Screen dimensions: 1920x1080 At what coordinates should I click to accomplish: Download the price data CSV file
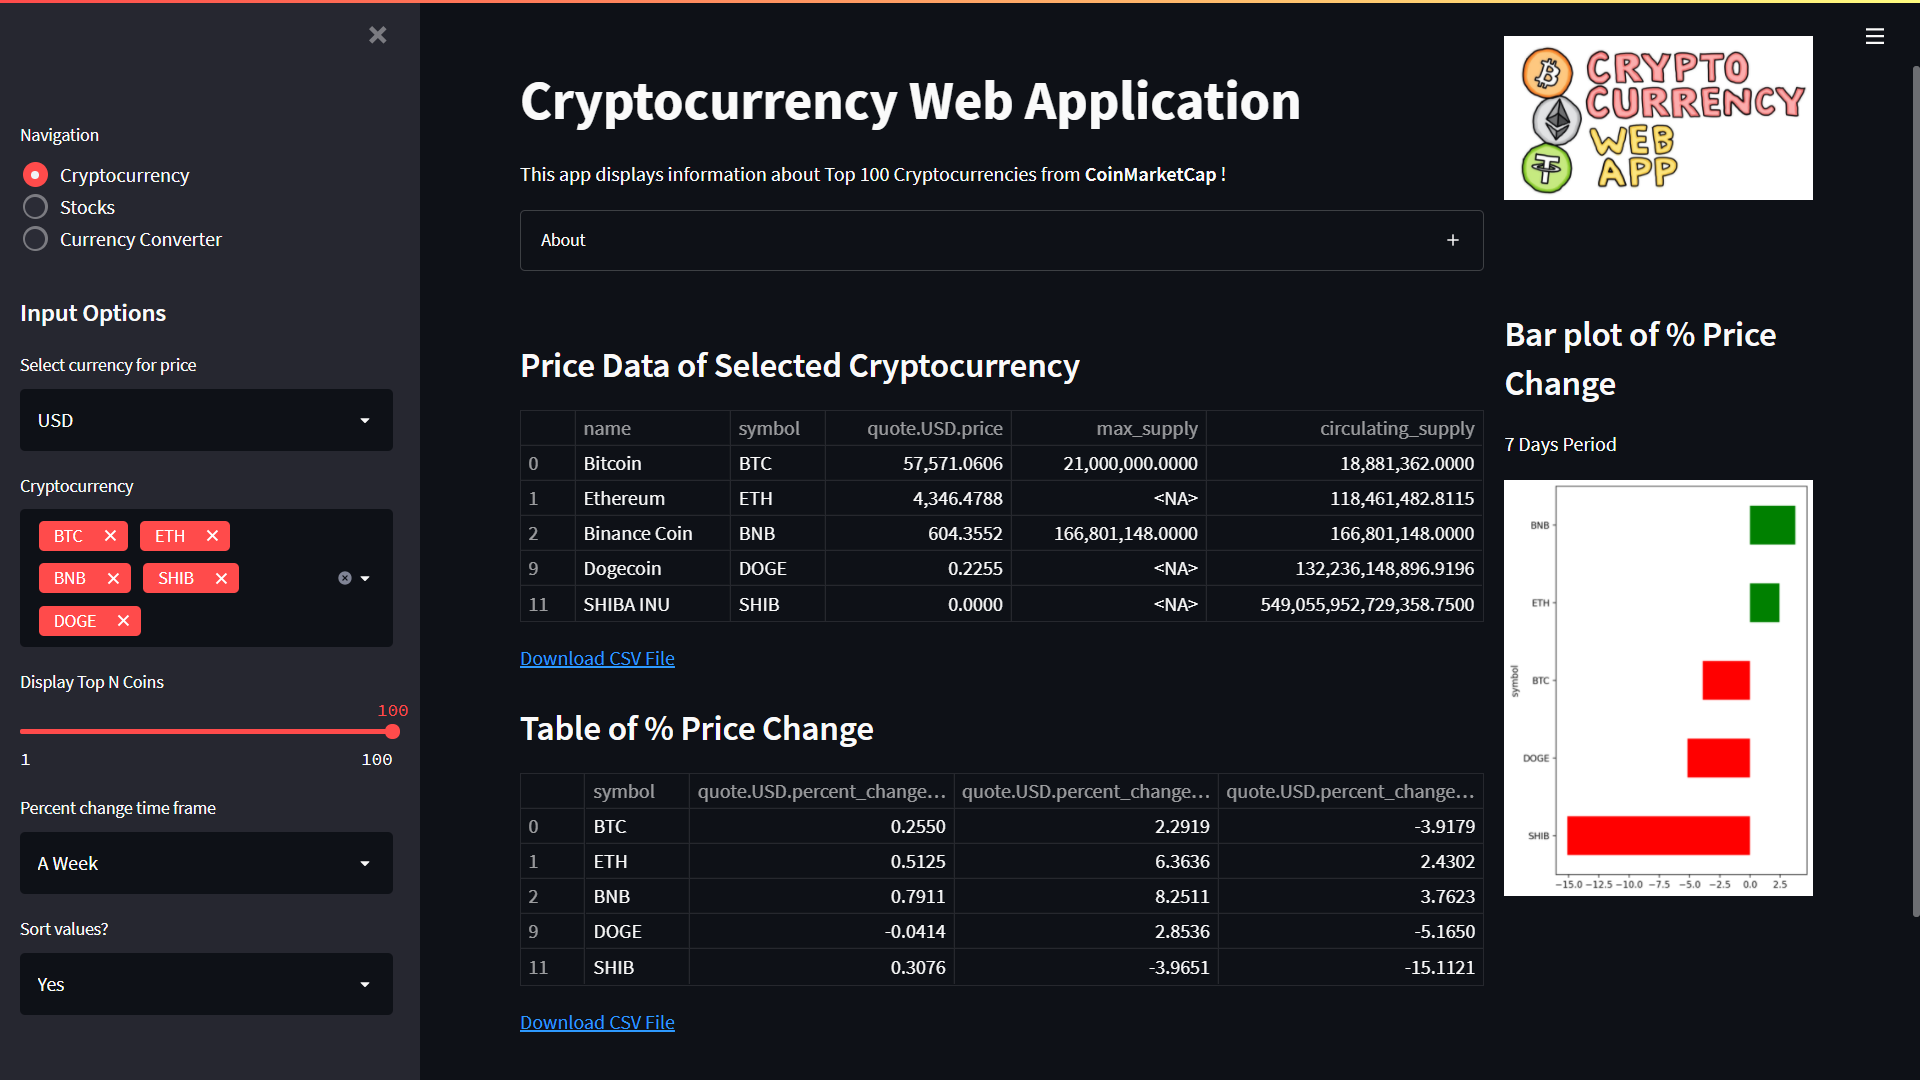(597, 658)
